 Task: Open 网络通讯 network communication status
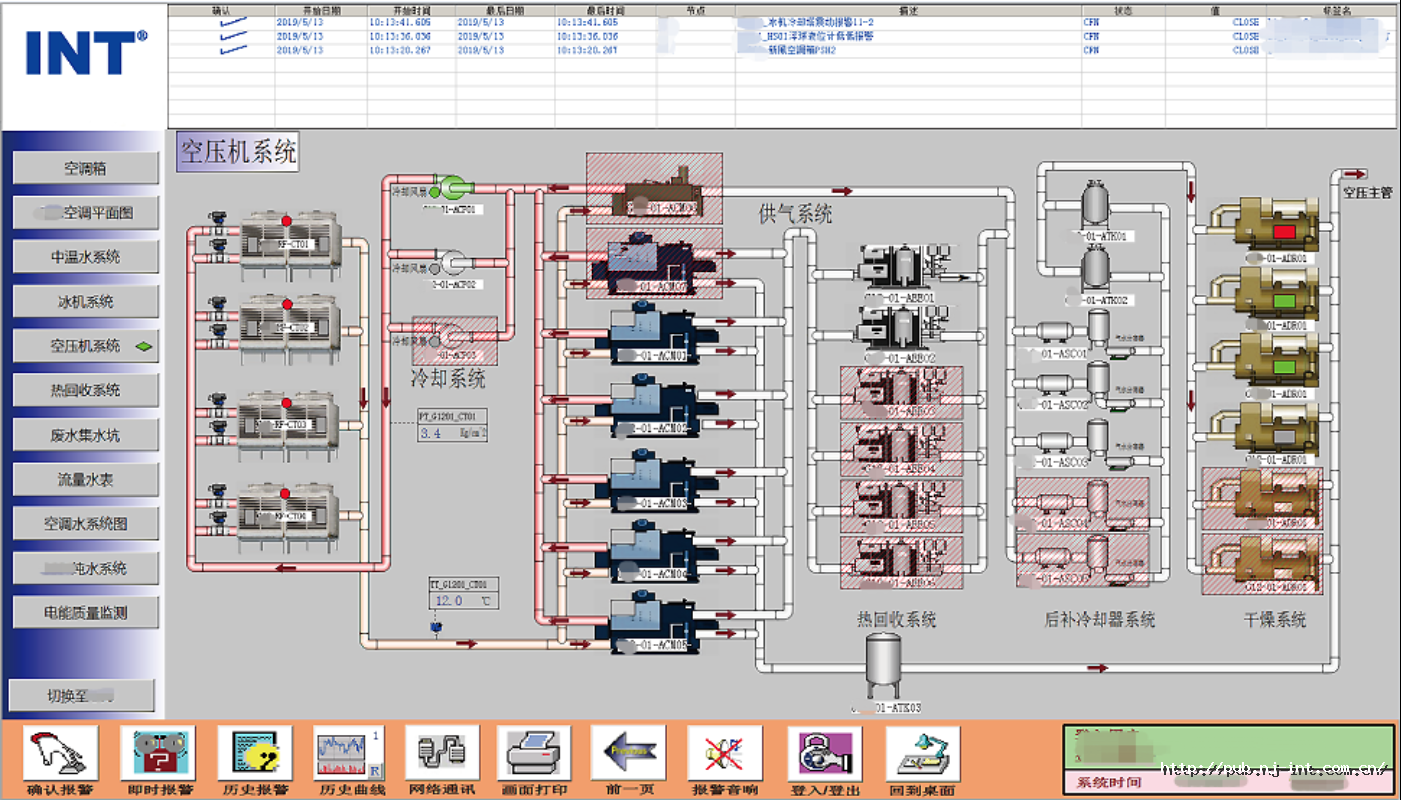(442, 754)
